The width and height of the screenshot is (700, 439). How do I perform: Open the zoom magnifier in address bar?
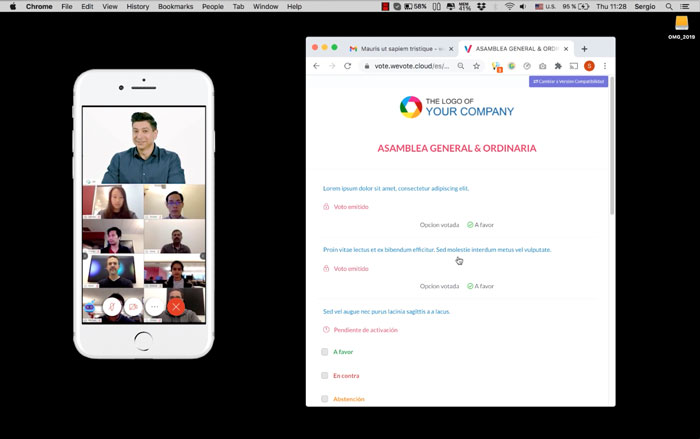(461, 66)
